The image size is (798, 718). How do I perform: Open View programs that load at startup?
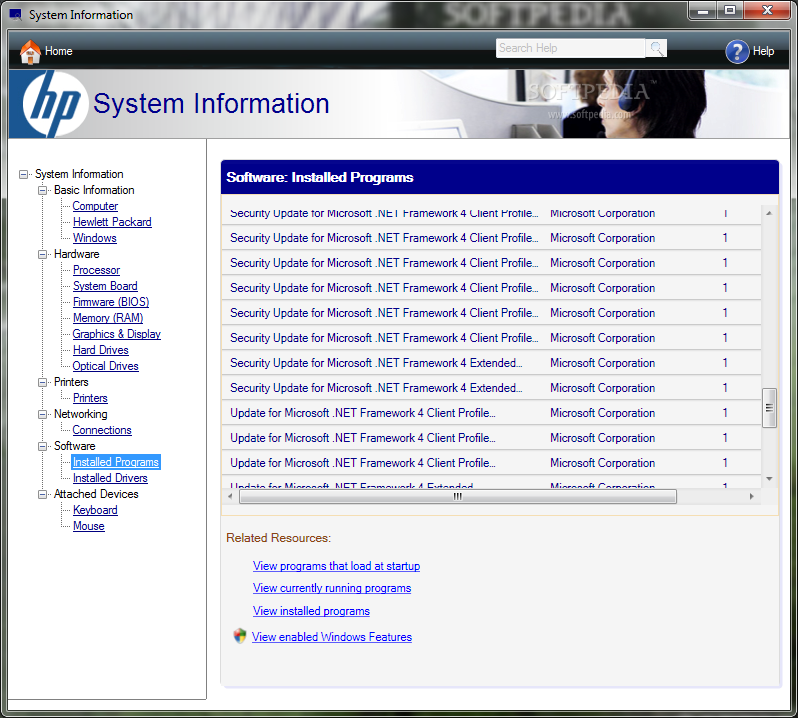[x=336, y=566]
